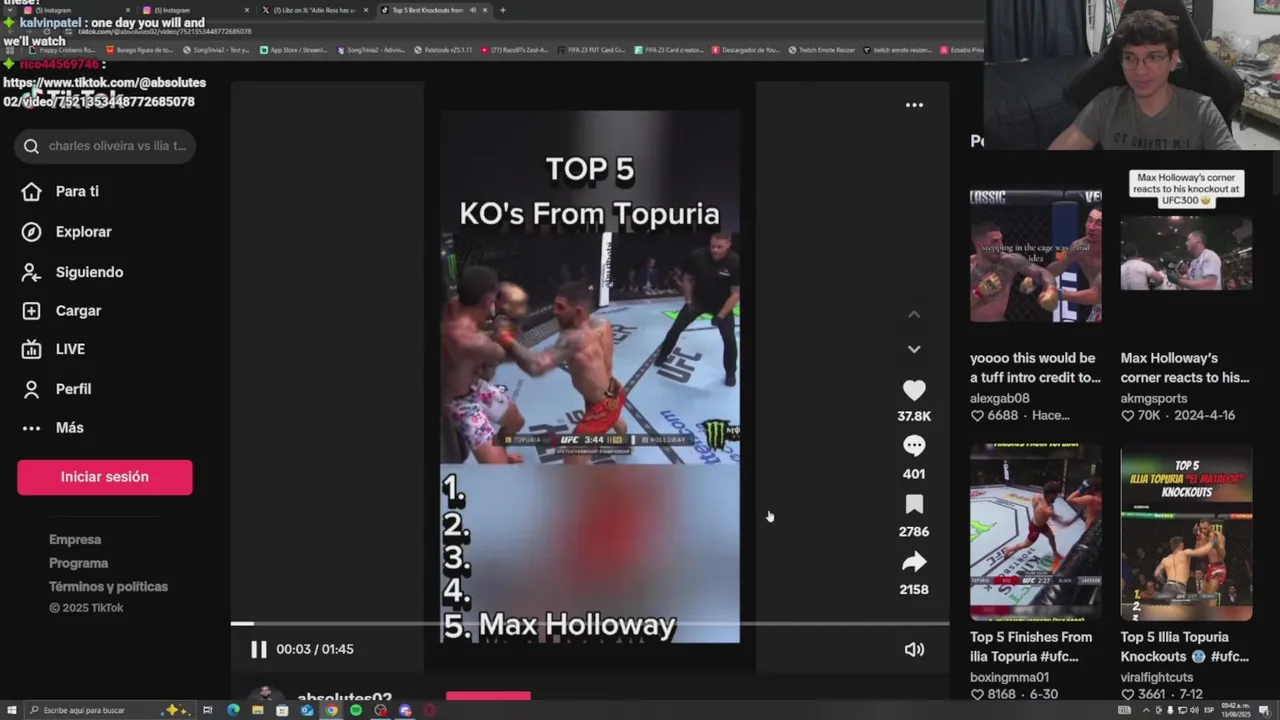
Task: Click the Iniciar sesión button
Action: coord(105,477)
